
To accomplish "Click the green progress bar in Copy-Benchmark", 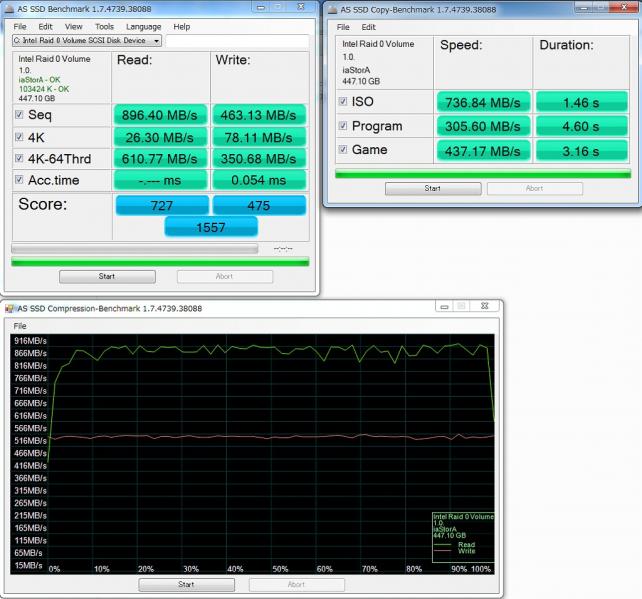I will (481, 174).
